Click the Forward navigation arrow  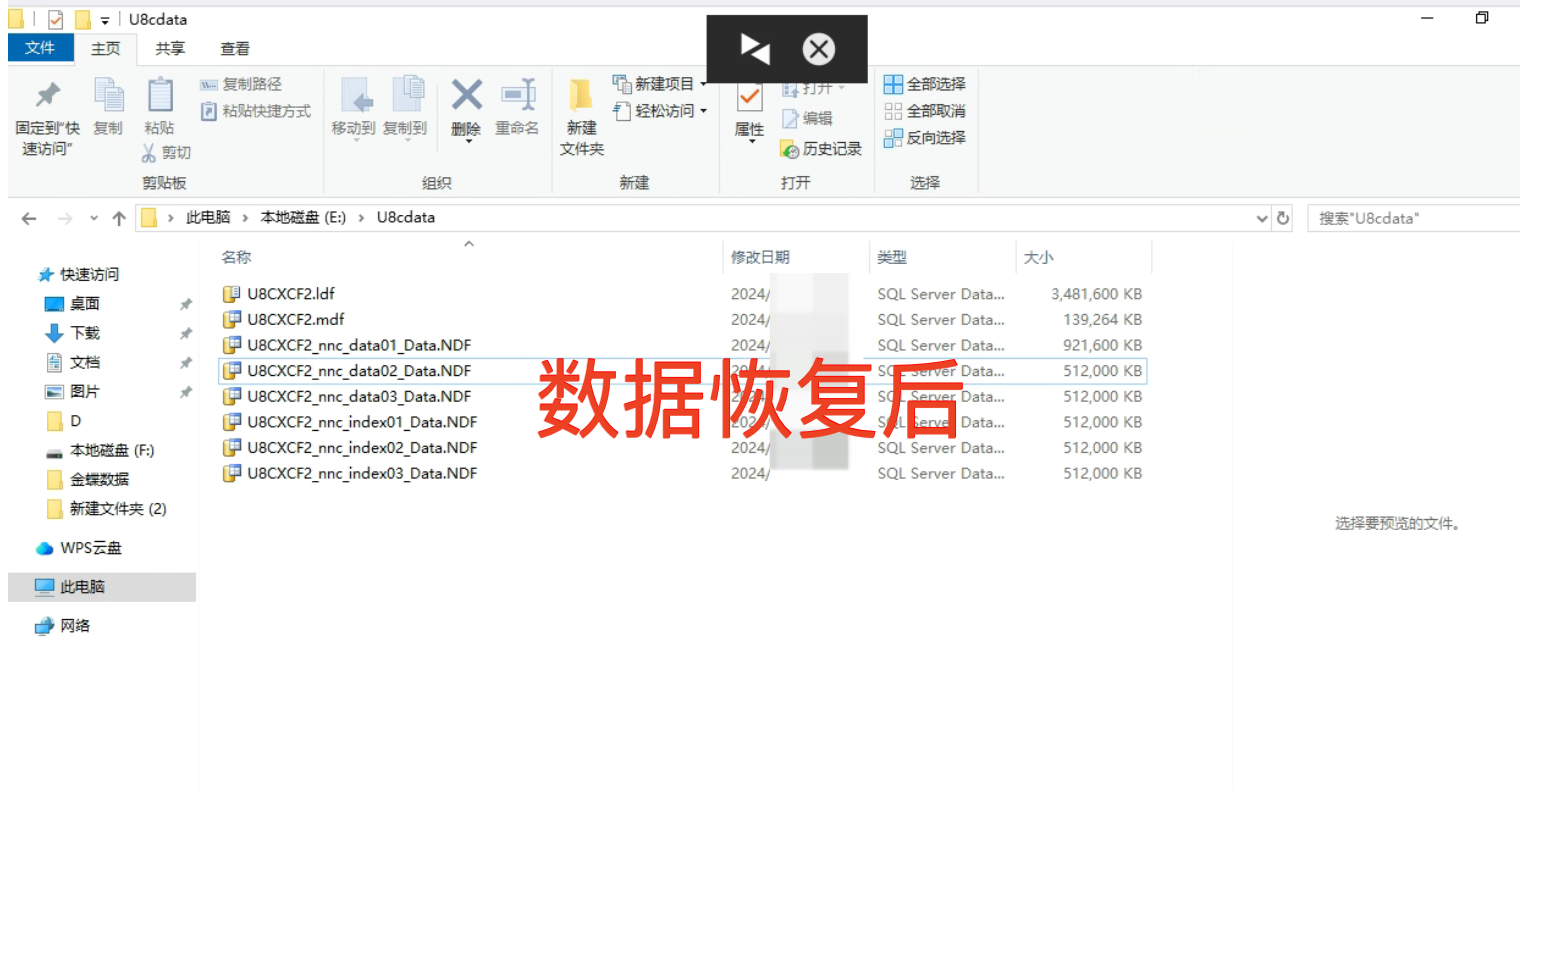point(65,218)
